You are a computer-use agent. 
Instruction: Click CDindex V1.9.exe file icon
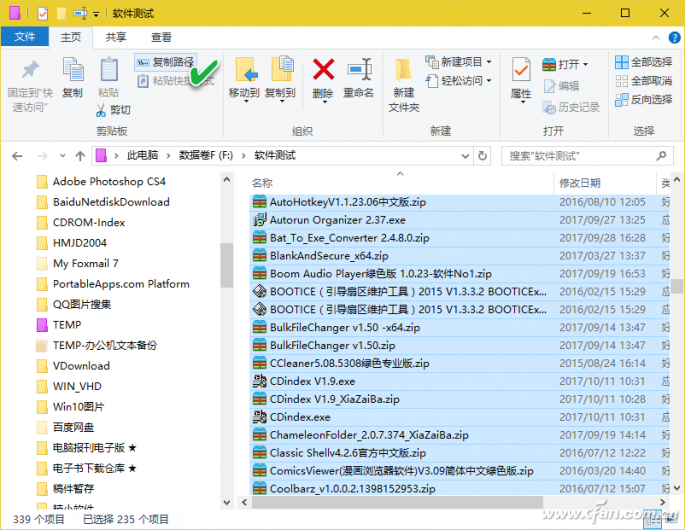tap(259, 381)
